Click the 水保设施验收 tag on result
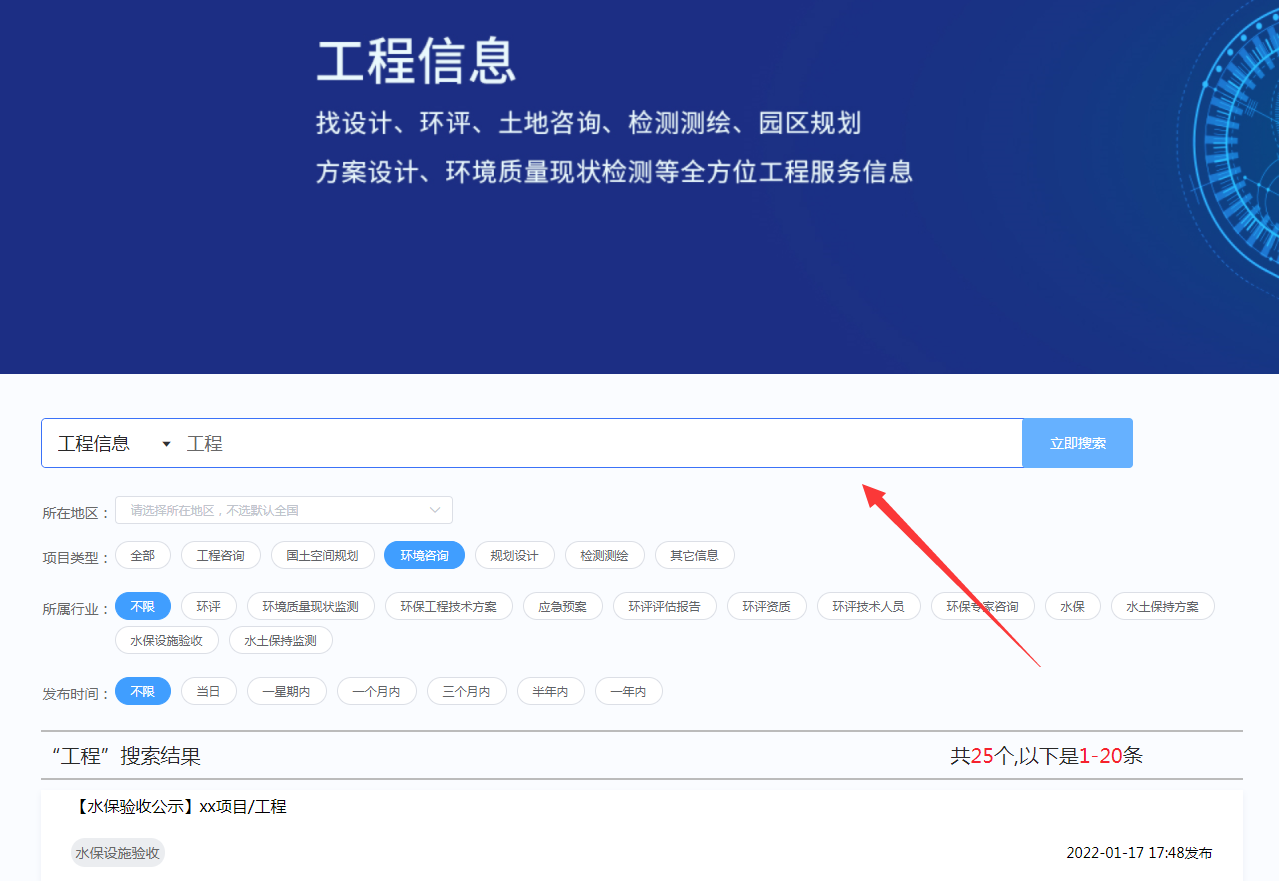The height and width of the screenshot is (881, 1279). (x=118, y=853)
